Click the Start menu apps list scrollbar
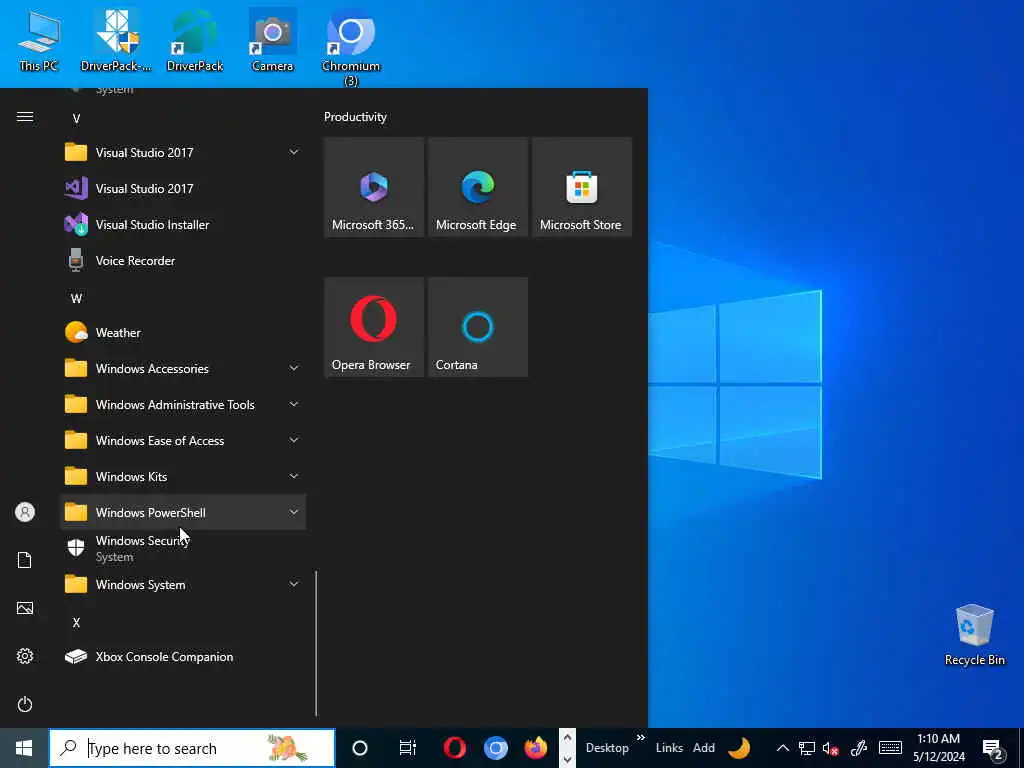 (x=316, y=643)
